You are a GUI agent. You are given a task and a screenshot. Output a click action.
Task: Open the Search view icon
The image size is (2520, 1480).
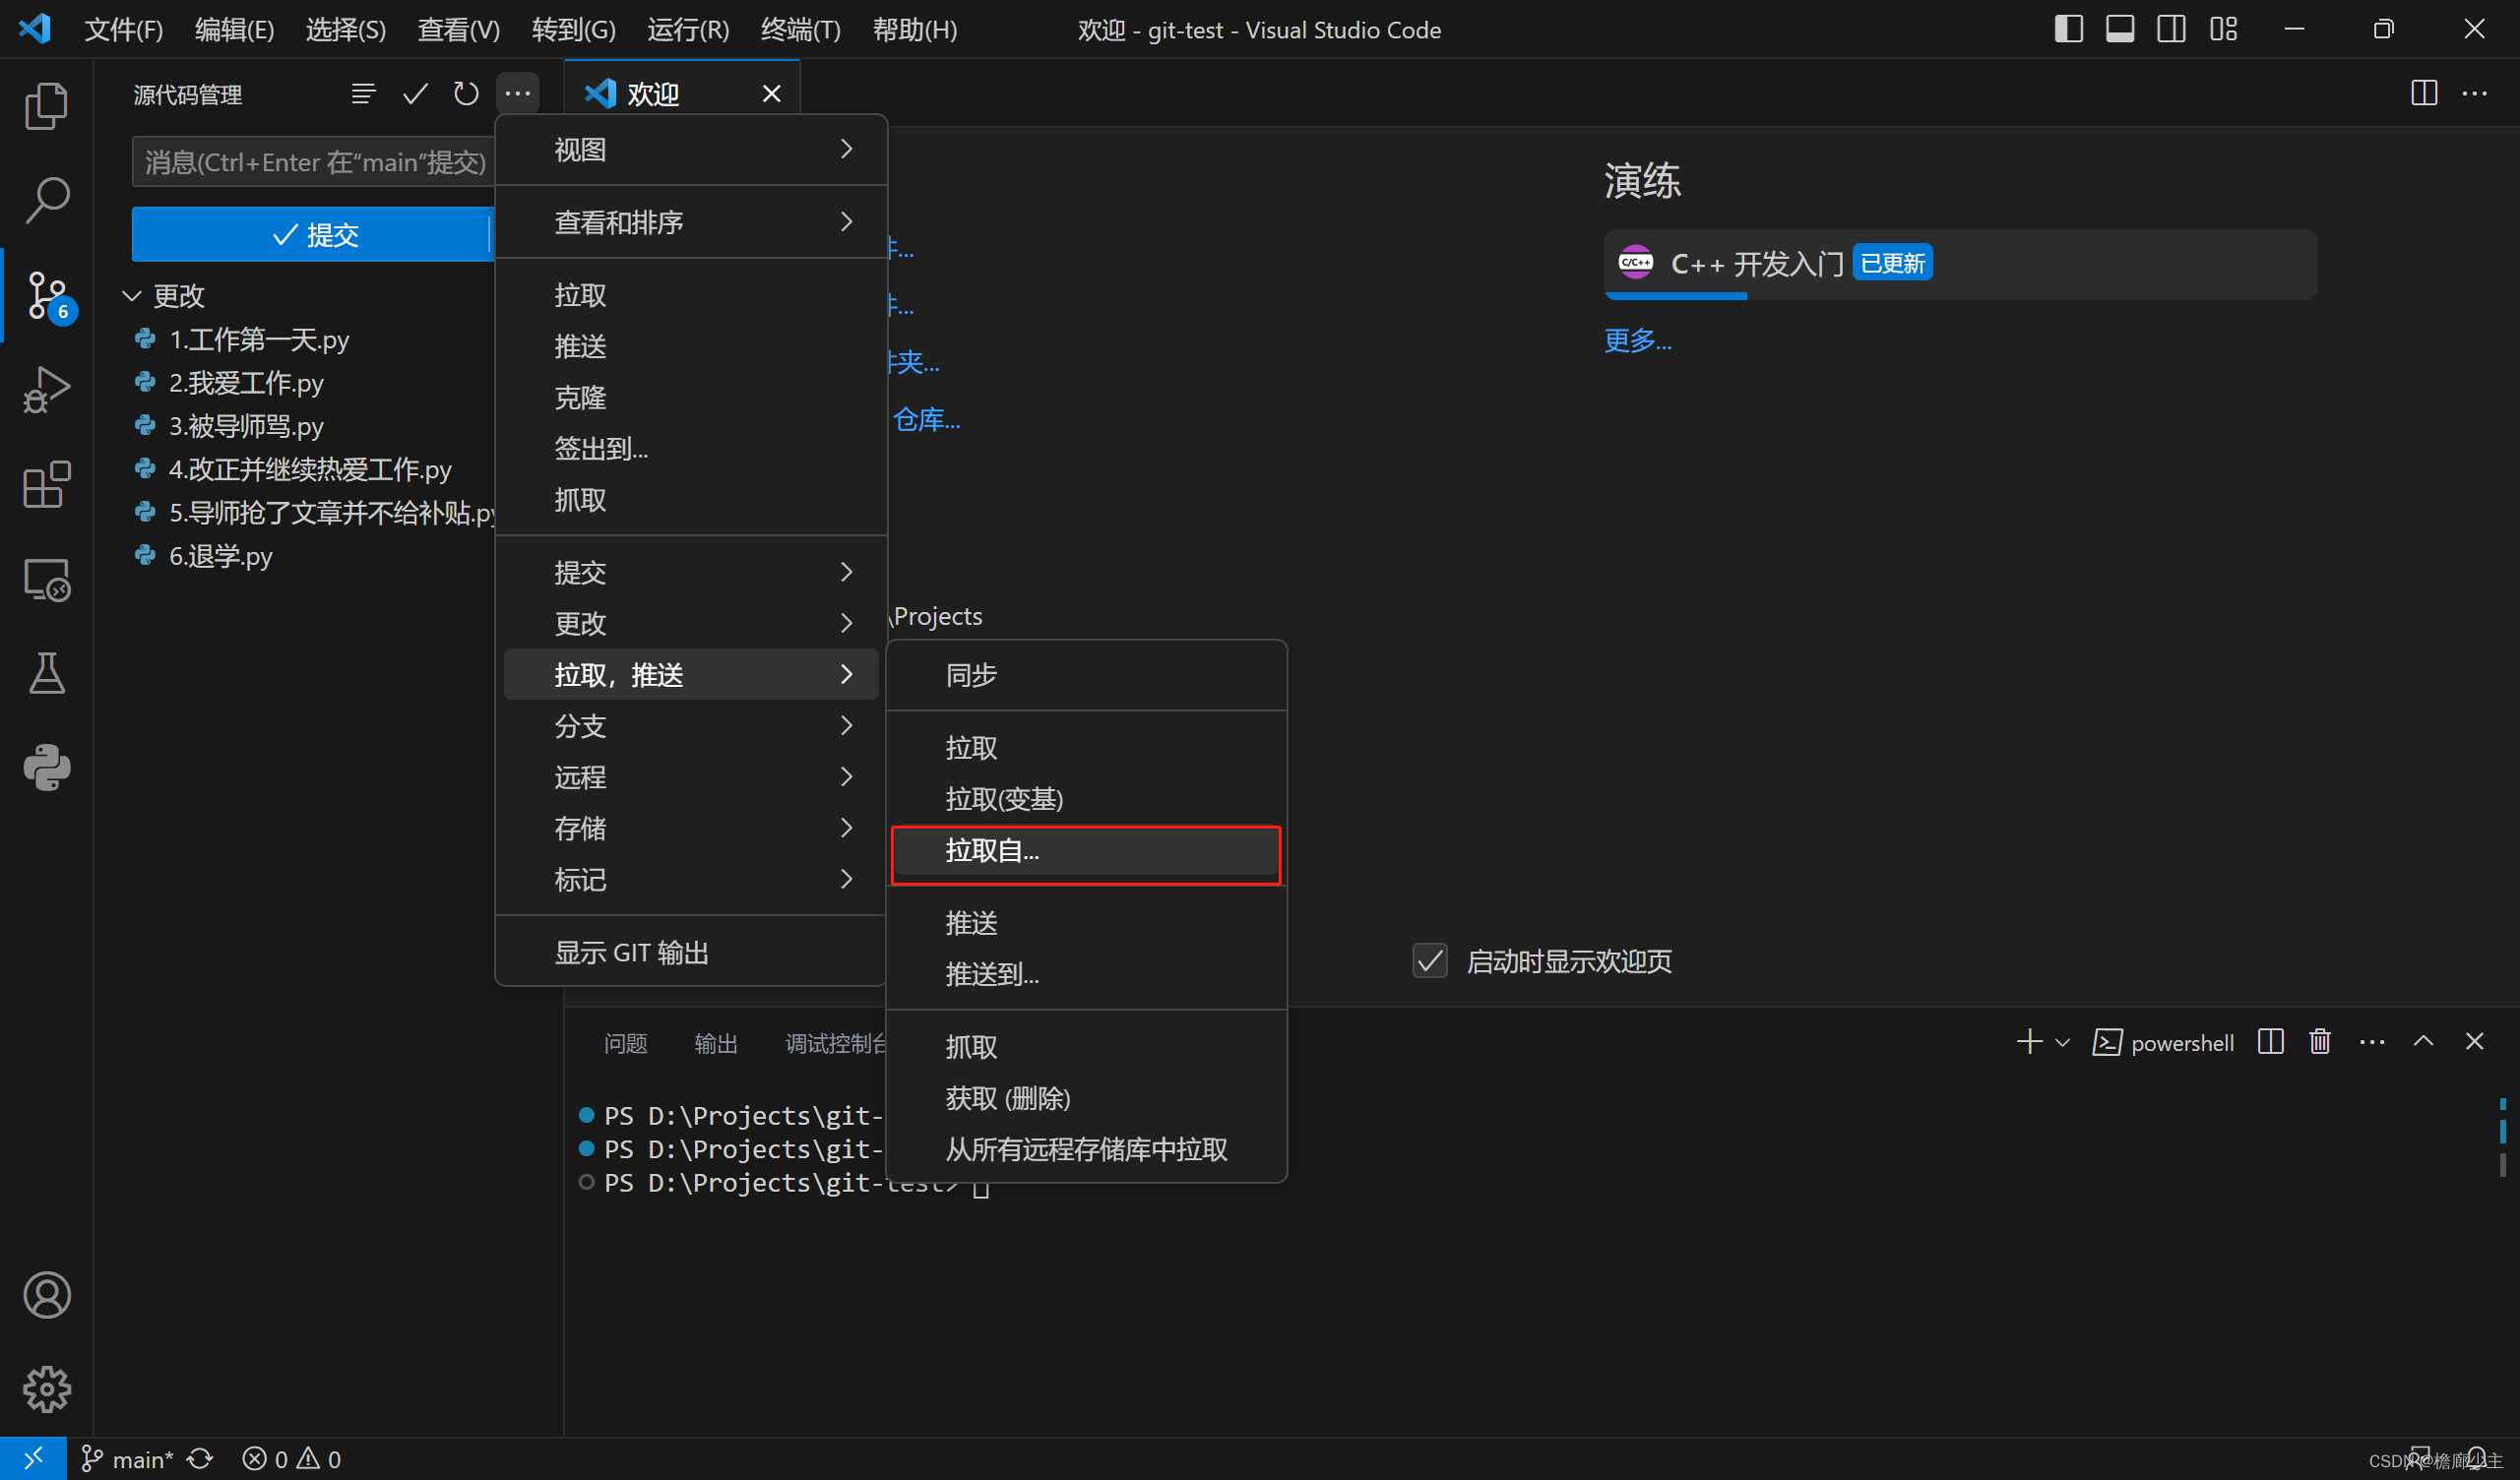tap(46, 200)
